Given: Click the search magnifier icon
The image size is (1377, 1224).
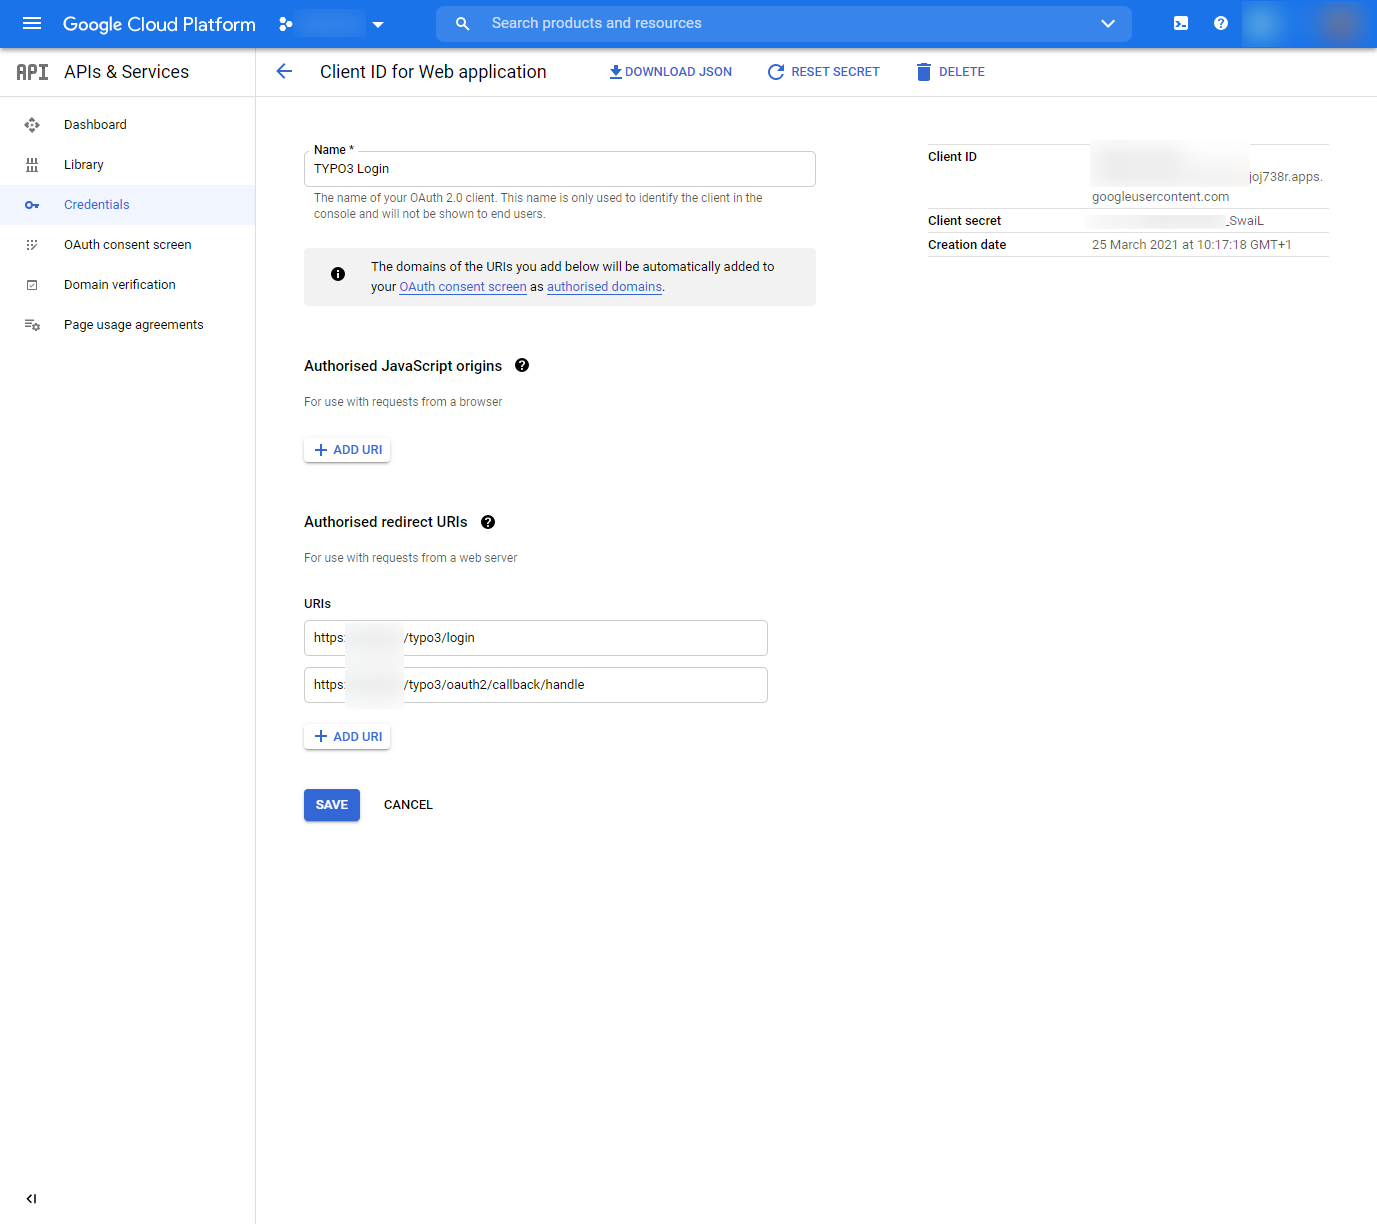Looking at the screenshot, I should coord(462,23).
